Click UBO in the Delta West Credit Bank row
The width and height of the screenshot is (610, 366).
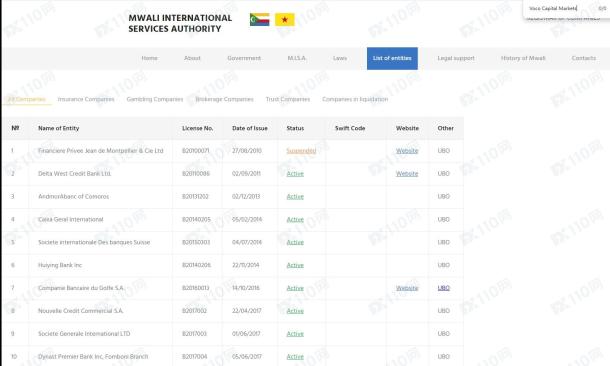click(443, 173)
